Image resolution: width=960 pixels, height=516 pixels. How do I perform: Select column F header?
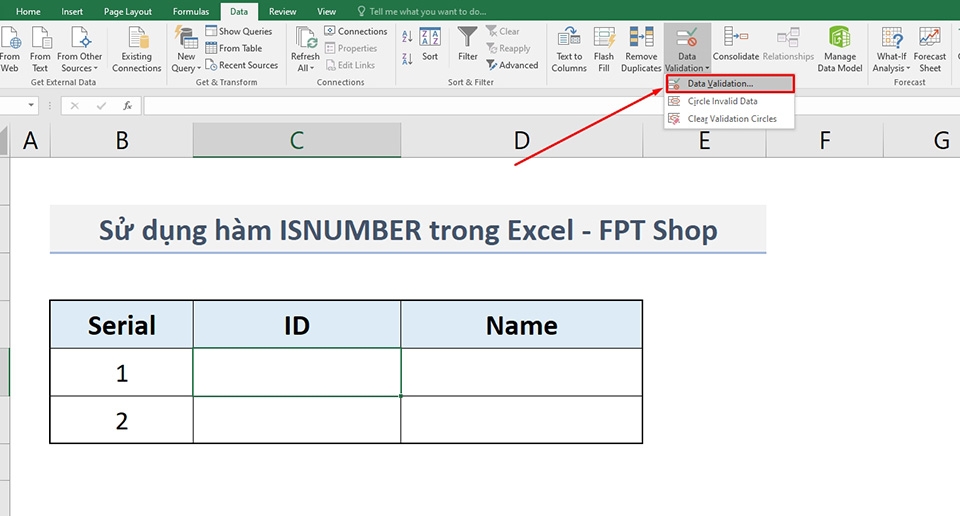click(825, 140)
